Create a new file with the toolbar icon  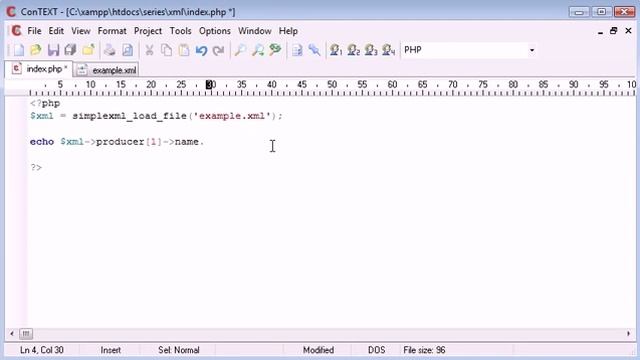[x=19, y=50]
